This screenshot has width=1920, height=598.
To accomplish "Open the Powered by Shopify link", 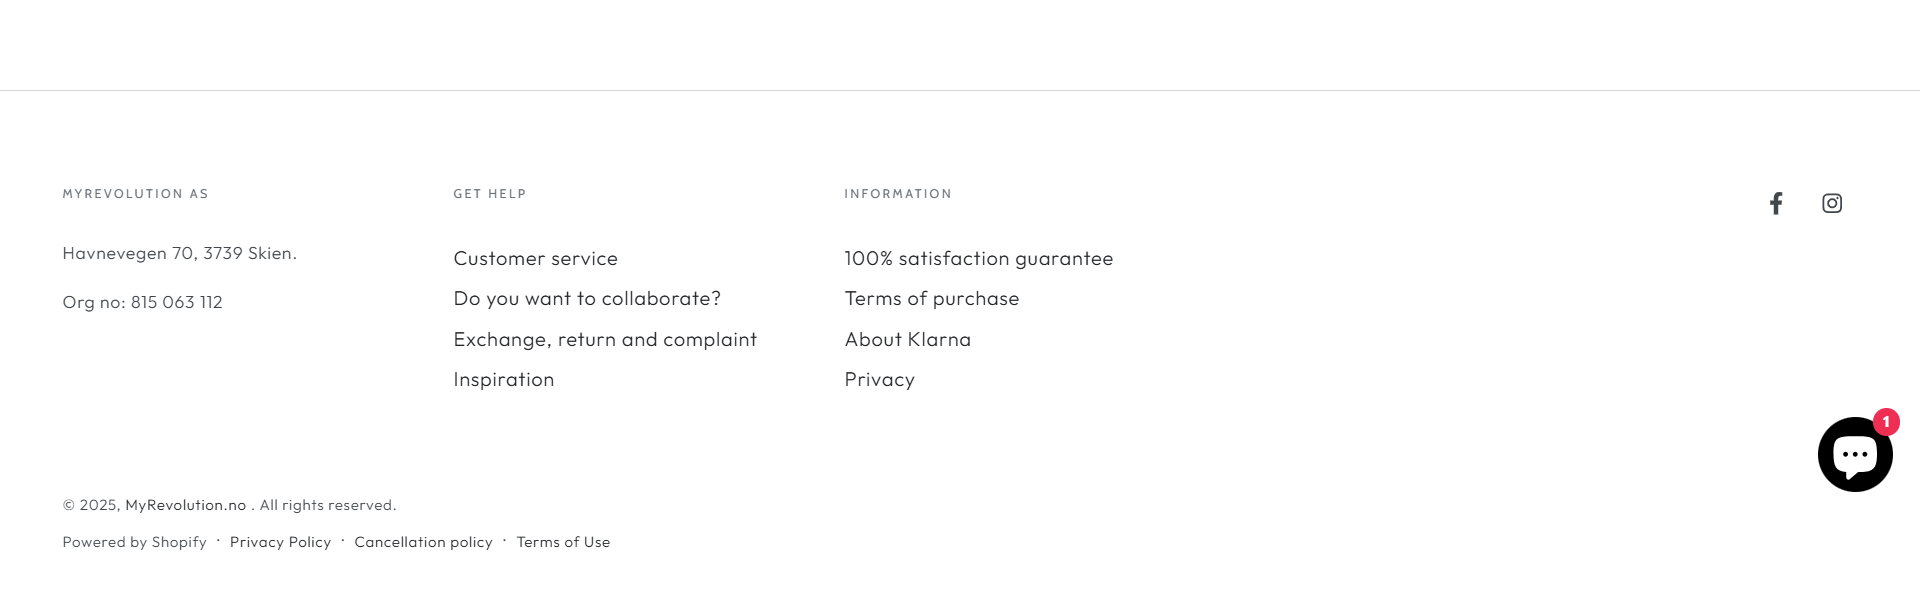I will [x=134, y=543].
